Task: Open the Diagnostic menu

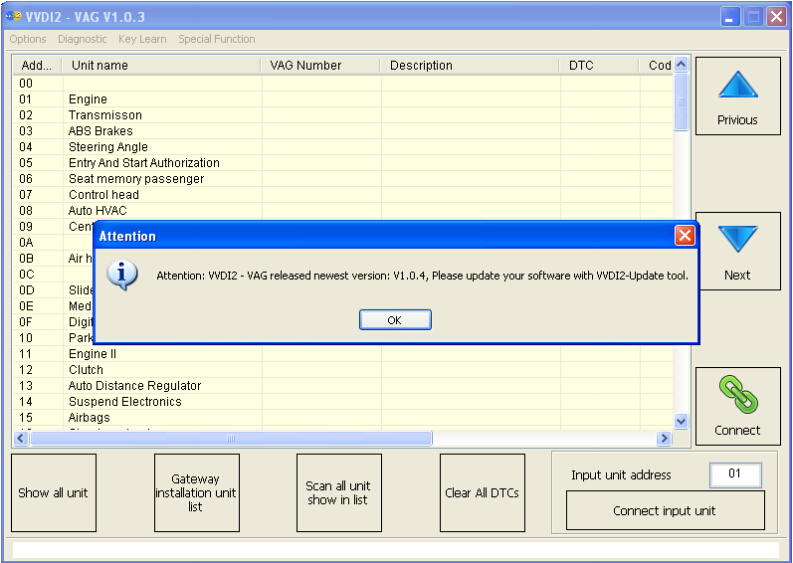Action: coord(82,39)
